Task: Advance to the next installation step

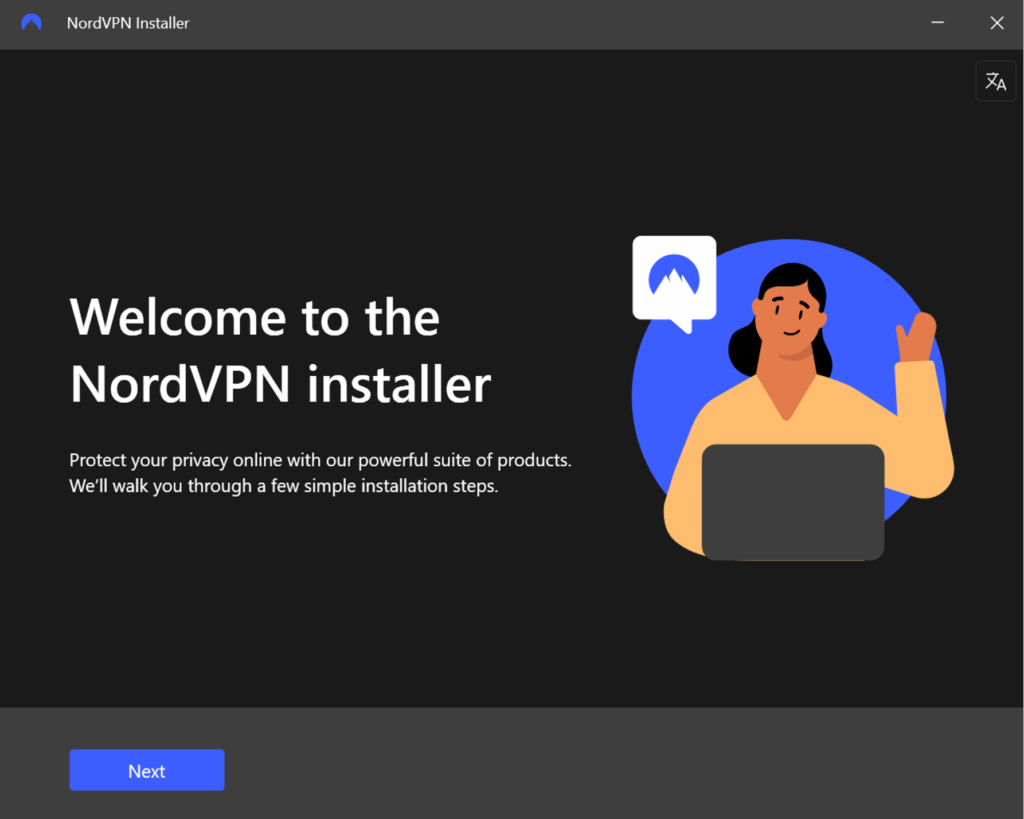Action: point(146,770)
